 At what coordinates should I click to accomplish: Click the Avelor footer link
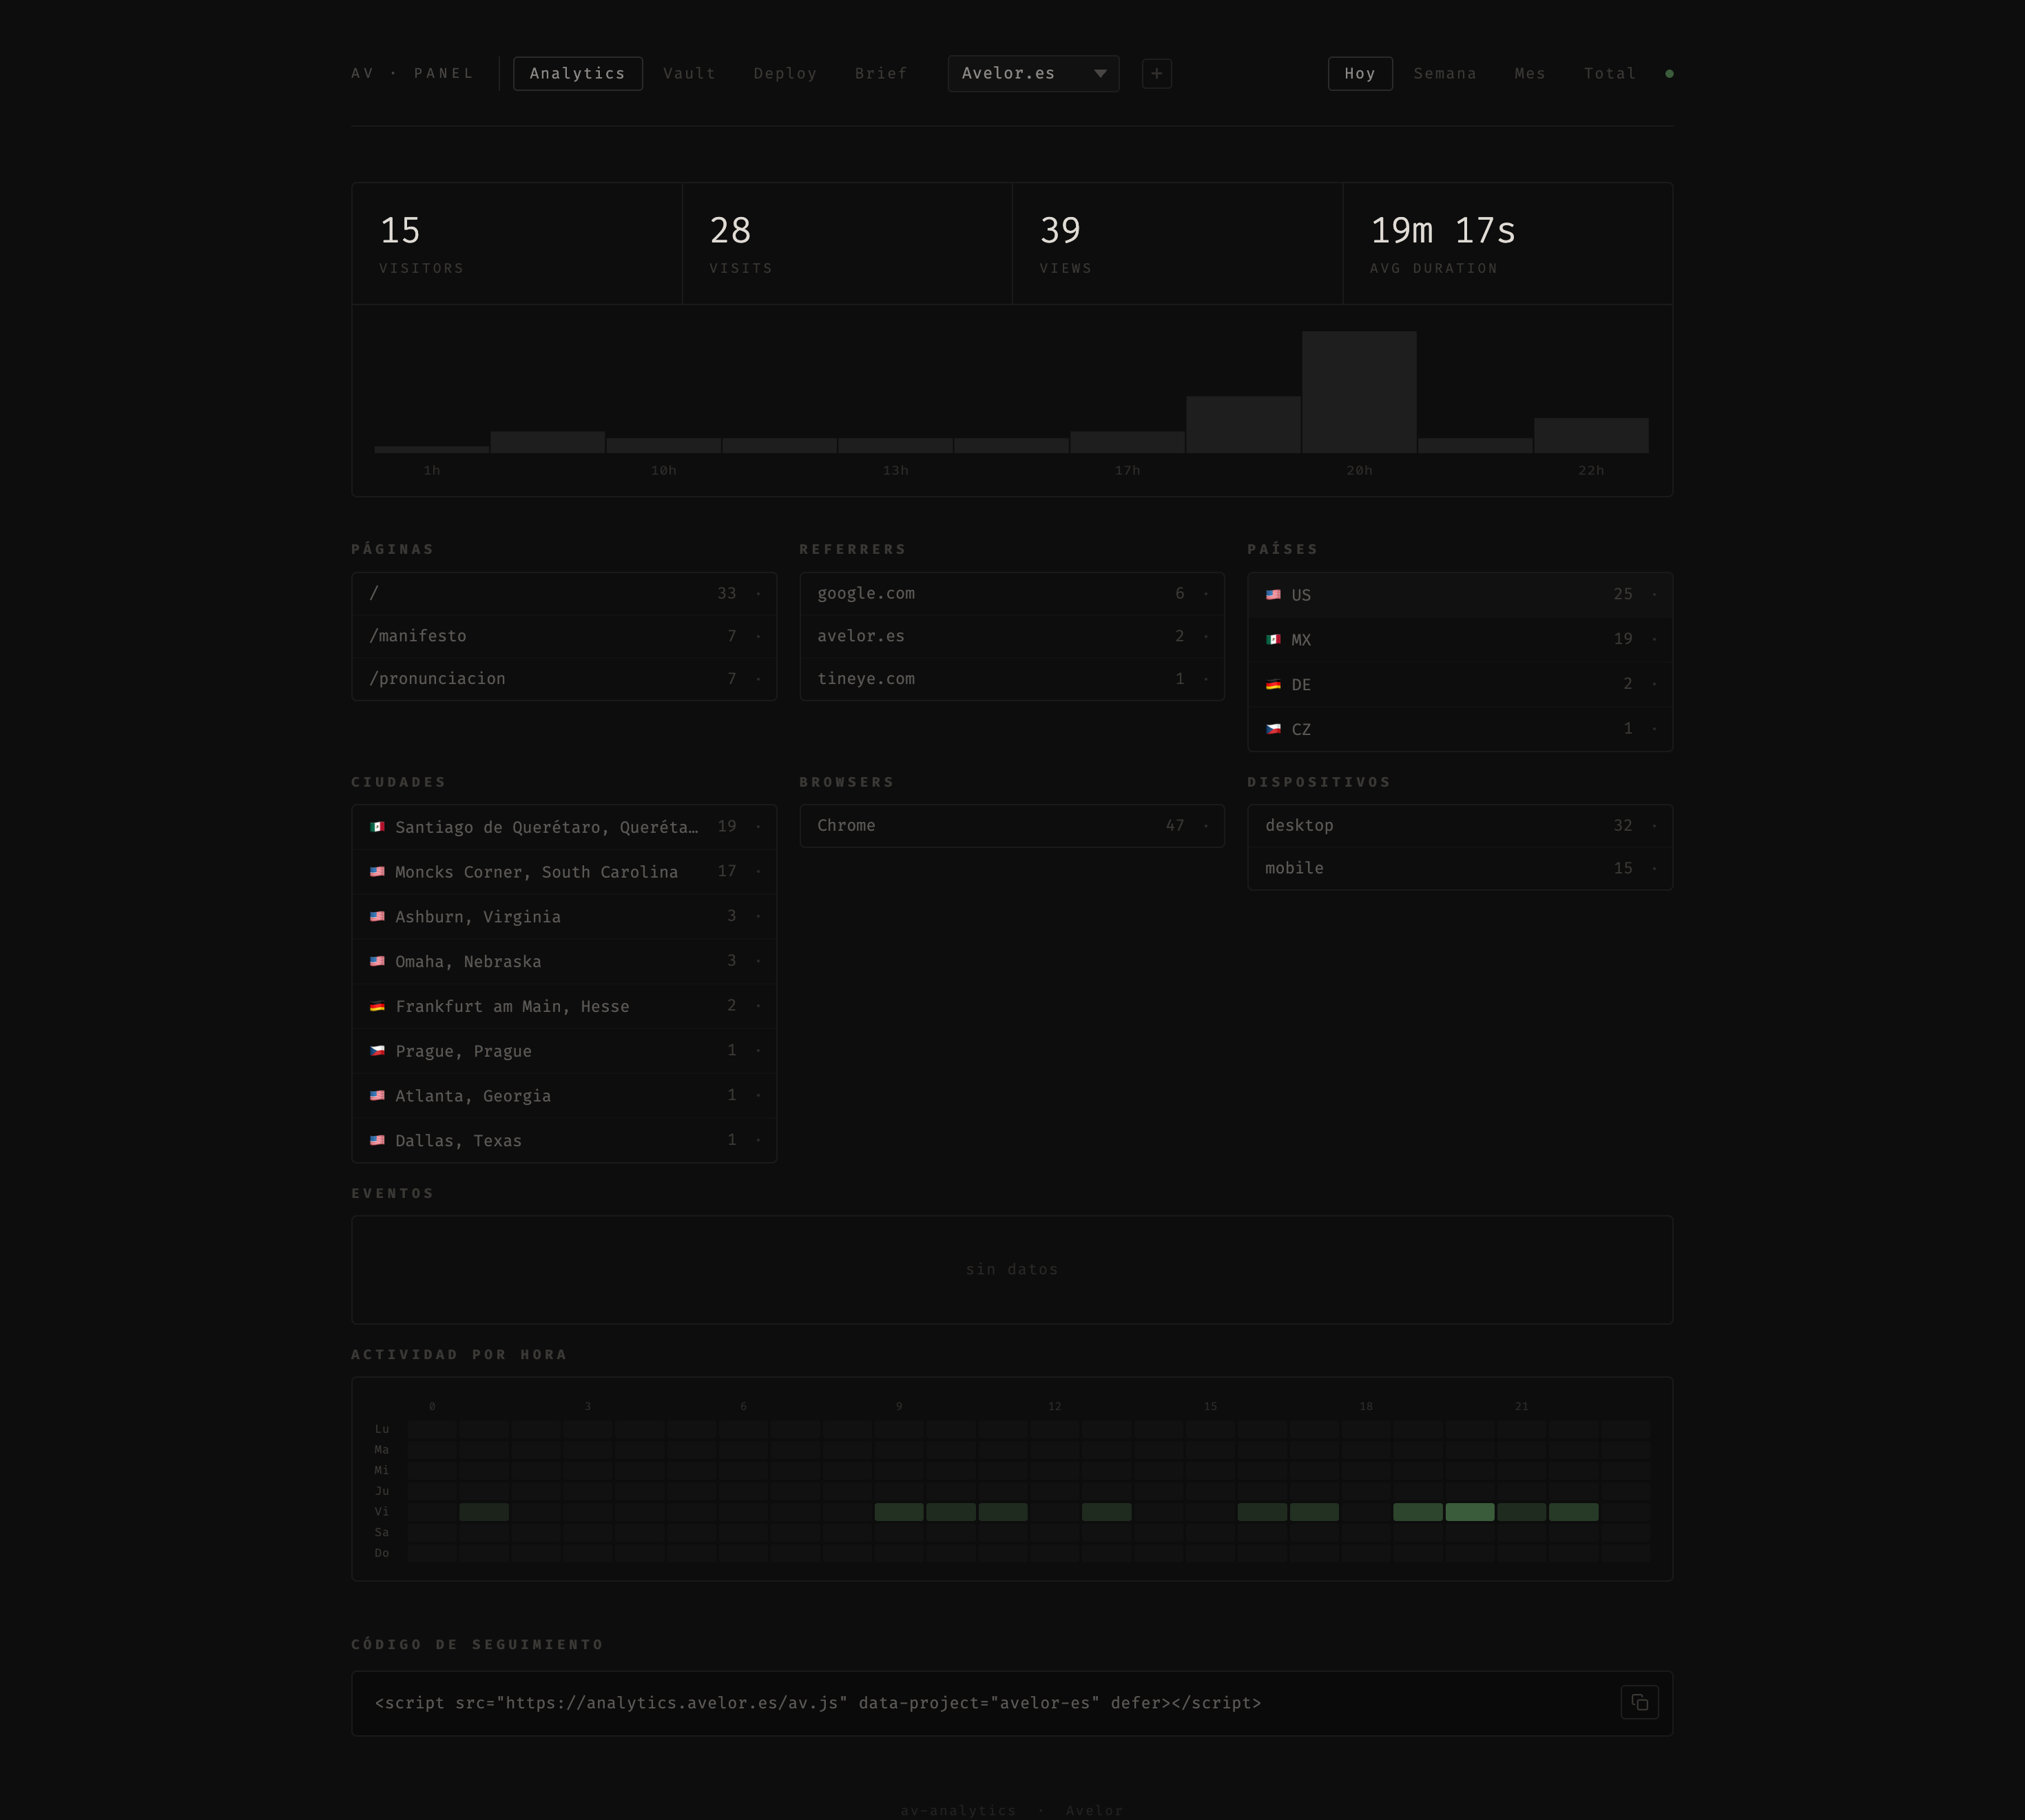pos(1094,1810)
